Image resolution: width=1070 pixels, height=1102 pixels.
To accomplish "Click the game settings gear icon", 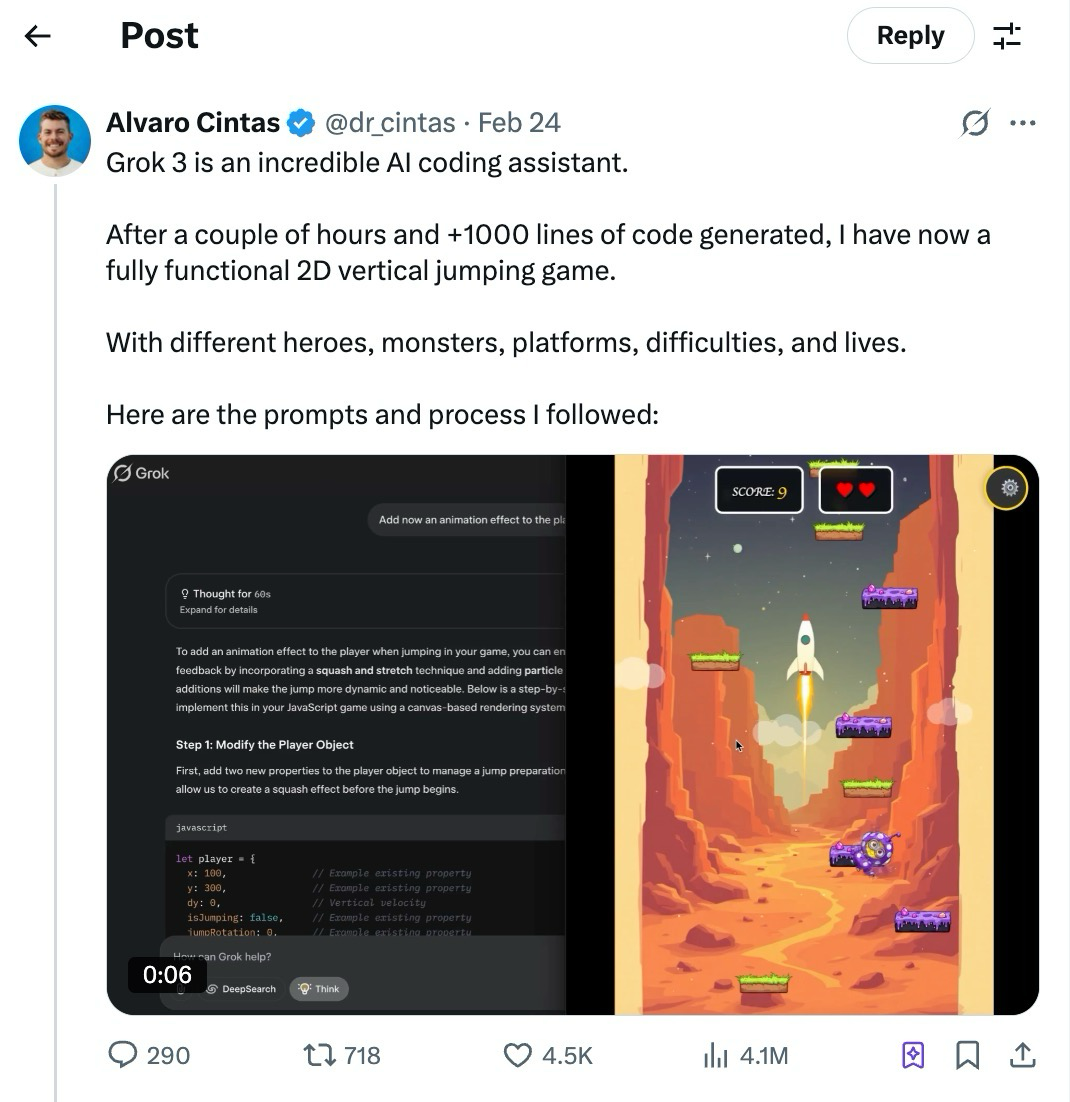I will pyautogui.click(x=1009, y=488).
